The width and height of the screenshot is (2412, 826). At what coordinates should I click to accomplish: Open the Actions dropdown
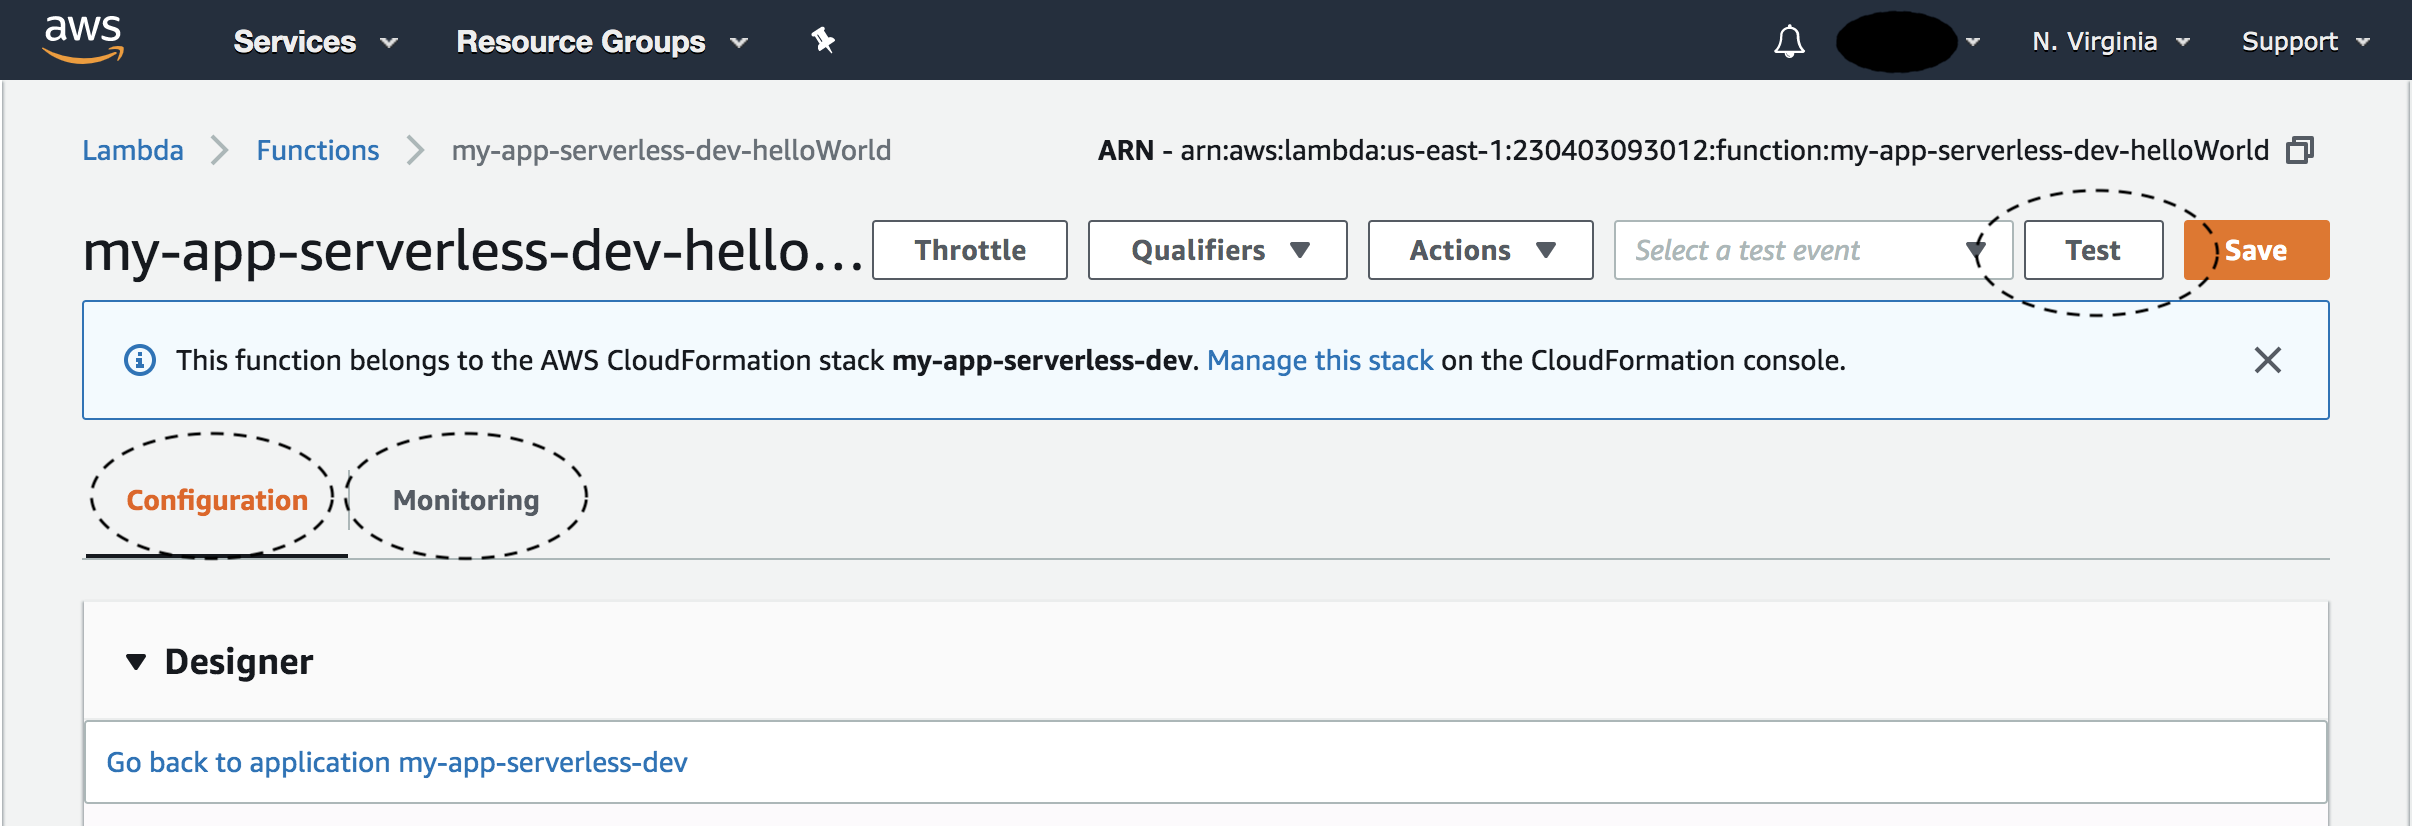[x=1480, y=250]
